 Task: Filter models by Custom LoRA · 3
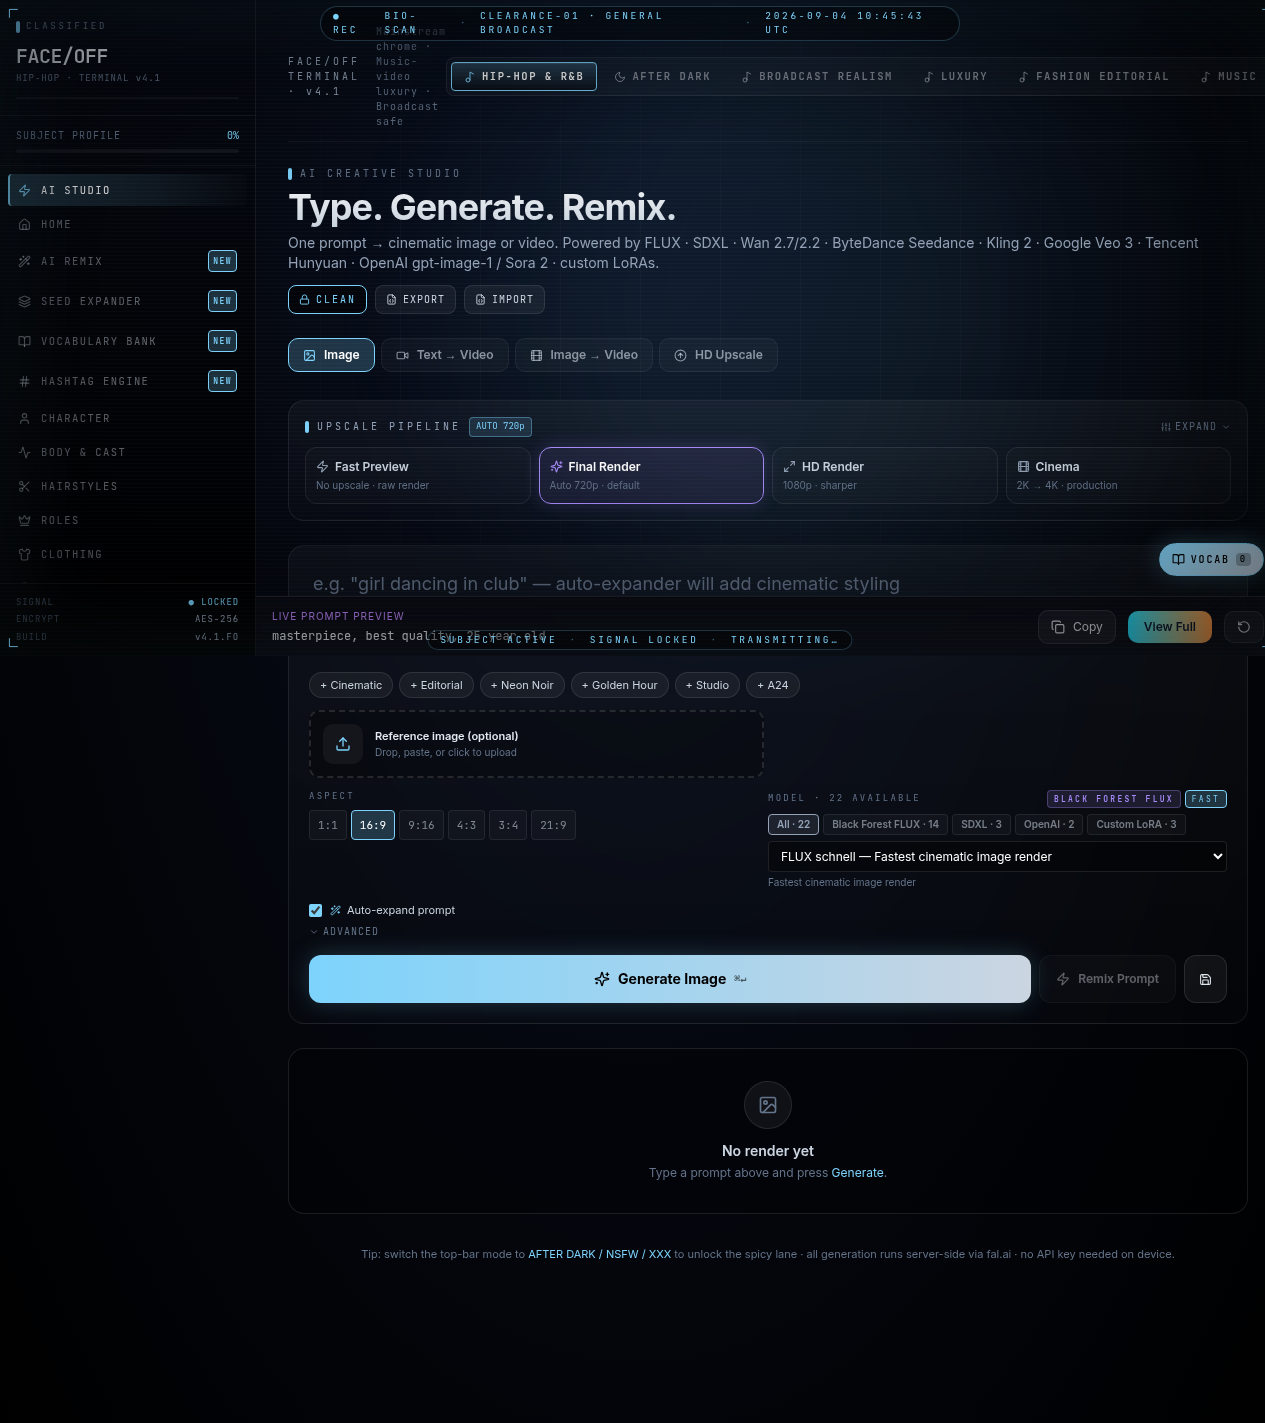[1136, 824]
